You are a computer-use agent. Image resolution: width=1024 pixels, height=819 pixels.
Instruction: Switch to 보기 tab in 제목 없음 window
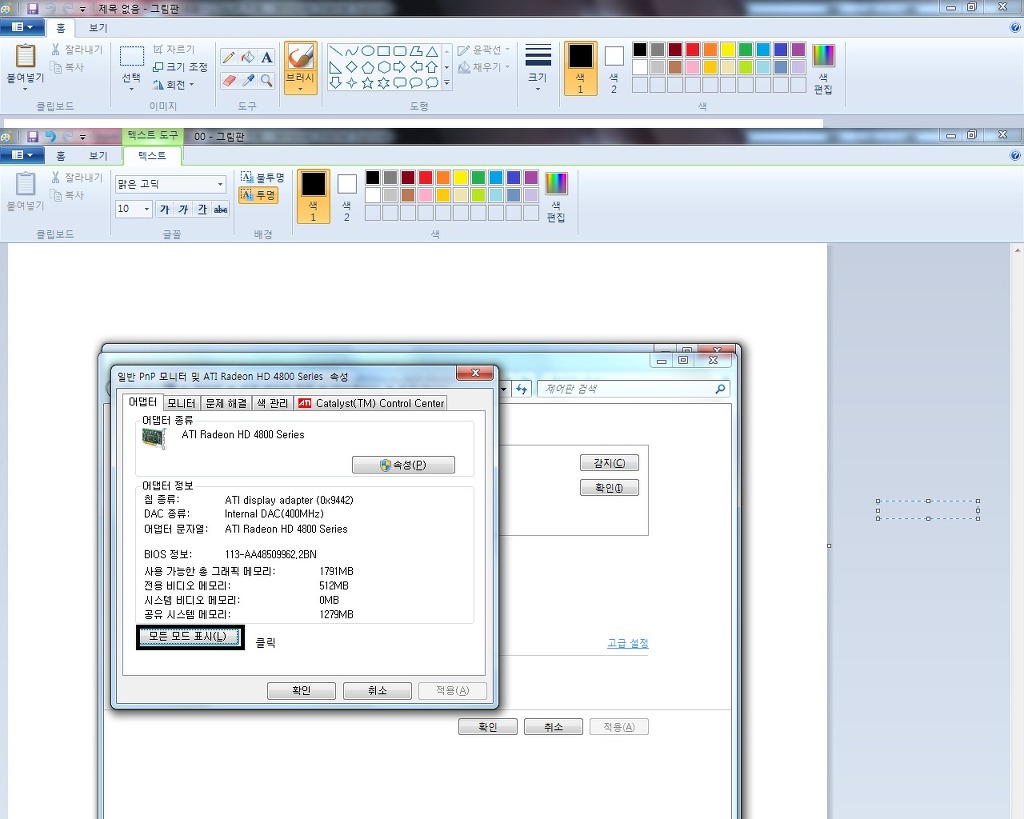click(x=98, y=28)
